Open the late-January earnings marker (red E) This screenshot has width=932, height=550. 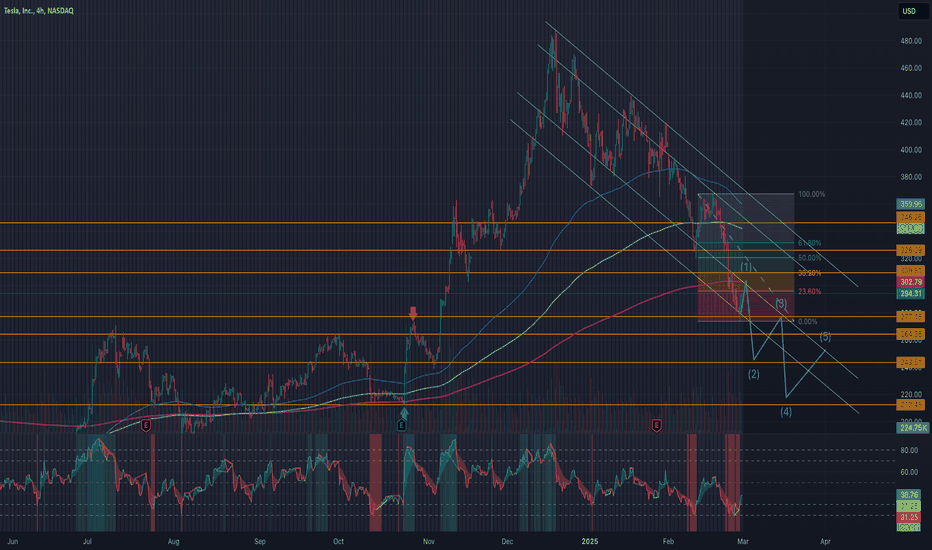pos(657,425)
